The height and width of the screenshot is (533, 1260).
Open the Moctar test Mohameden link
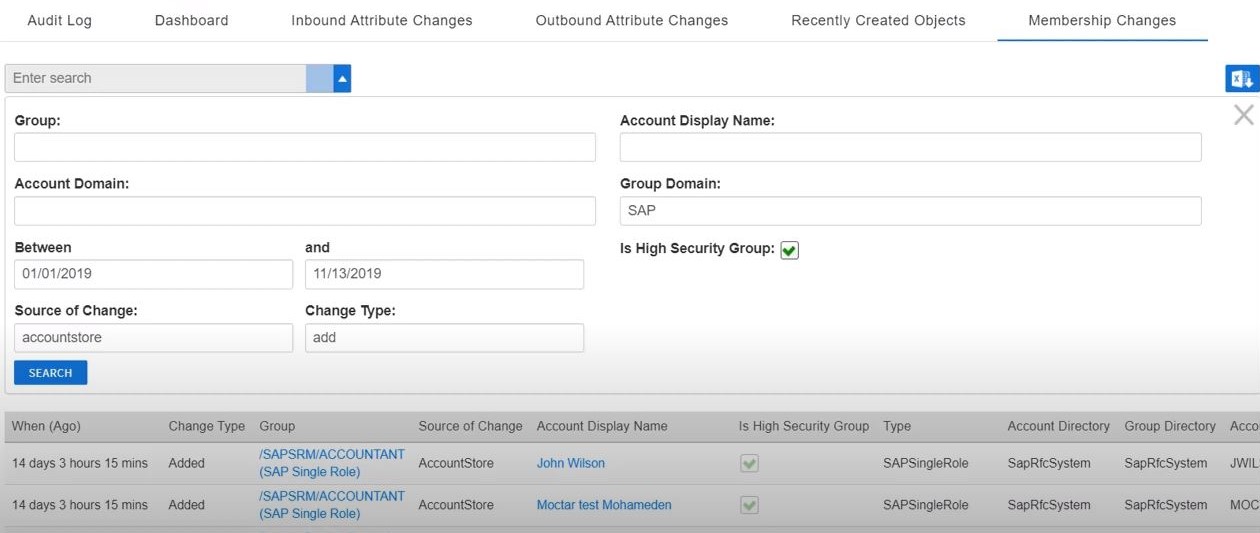603,505
